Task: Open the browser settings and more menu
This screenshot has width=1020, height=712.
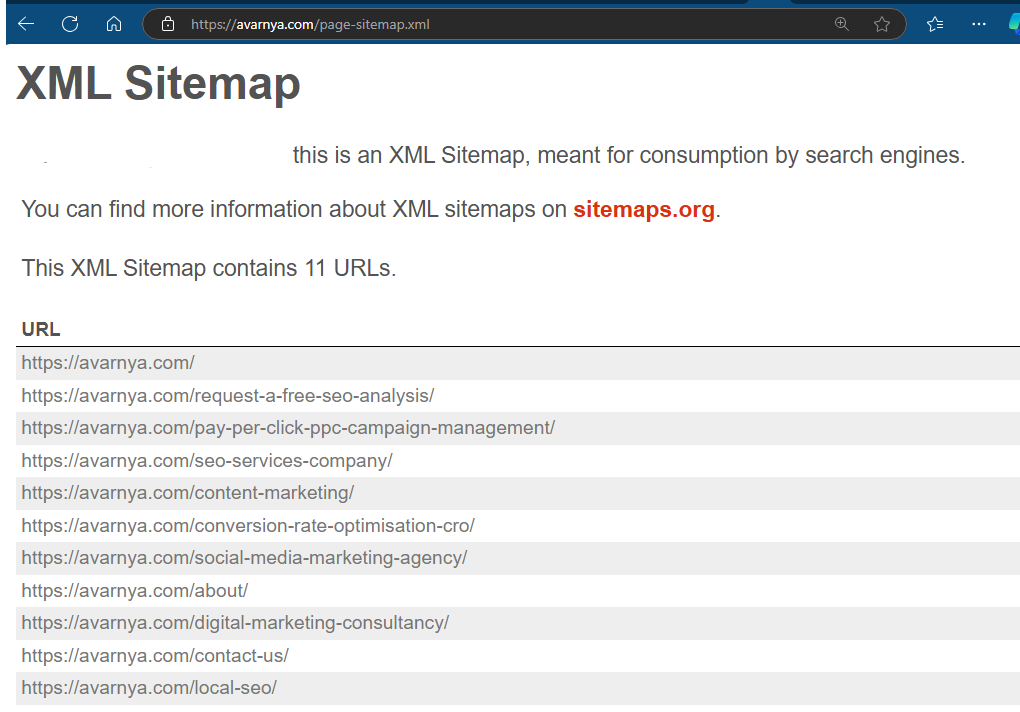Action: click(979, 24)
